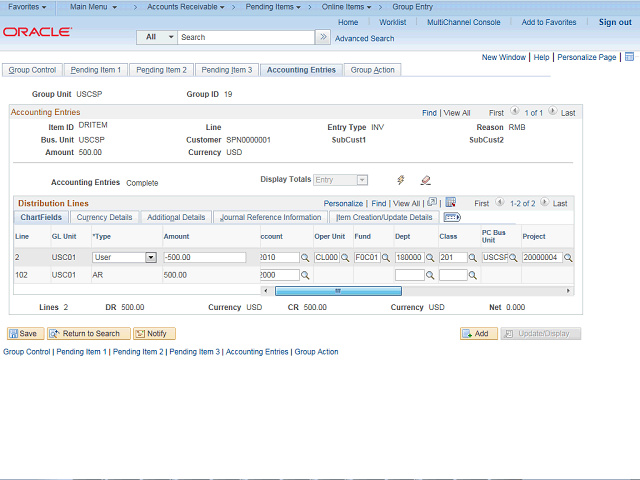Open Oper Unit lookup for CL000

coord(345,258)
